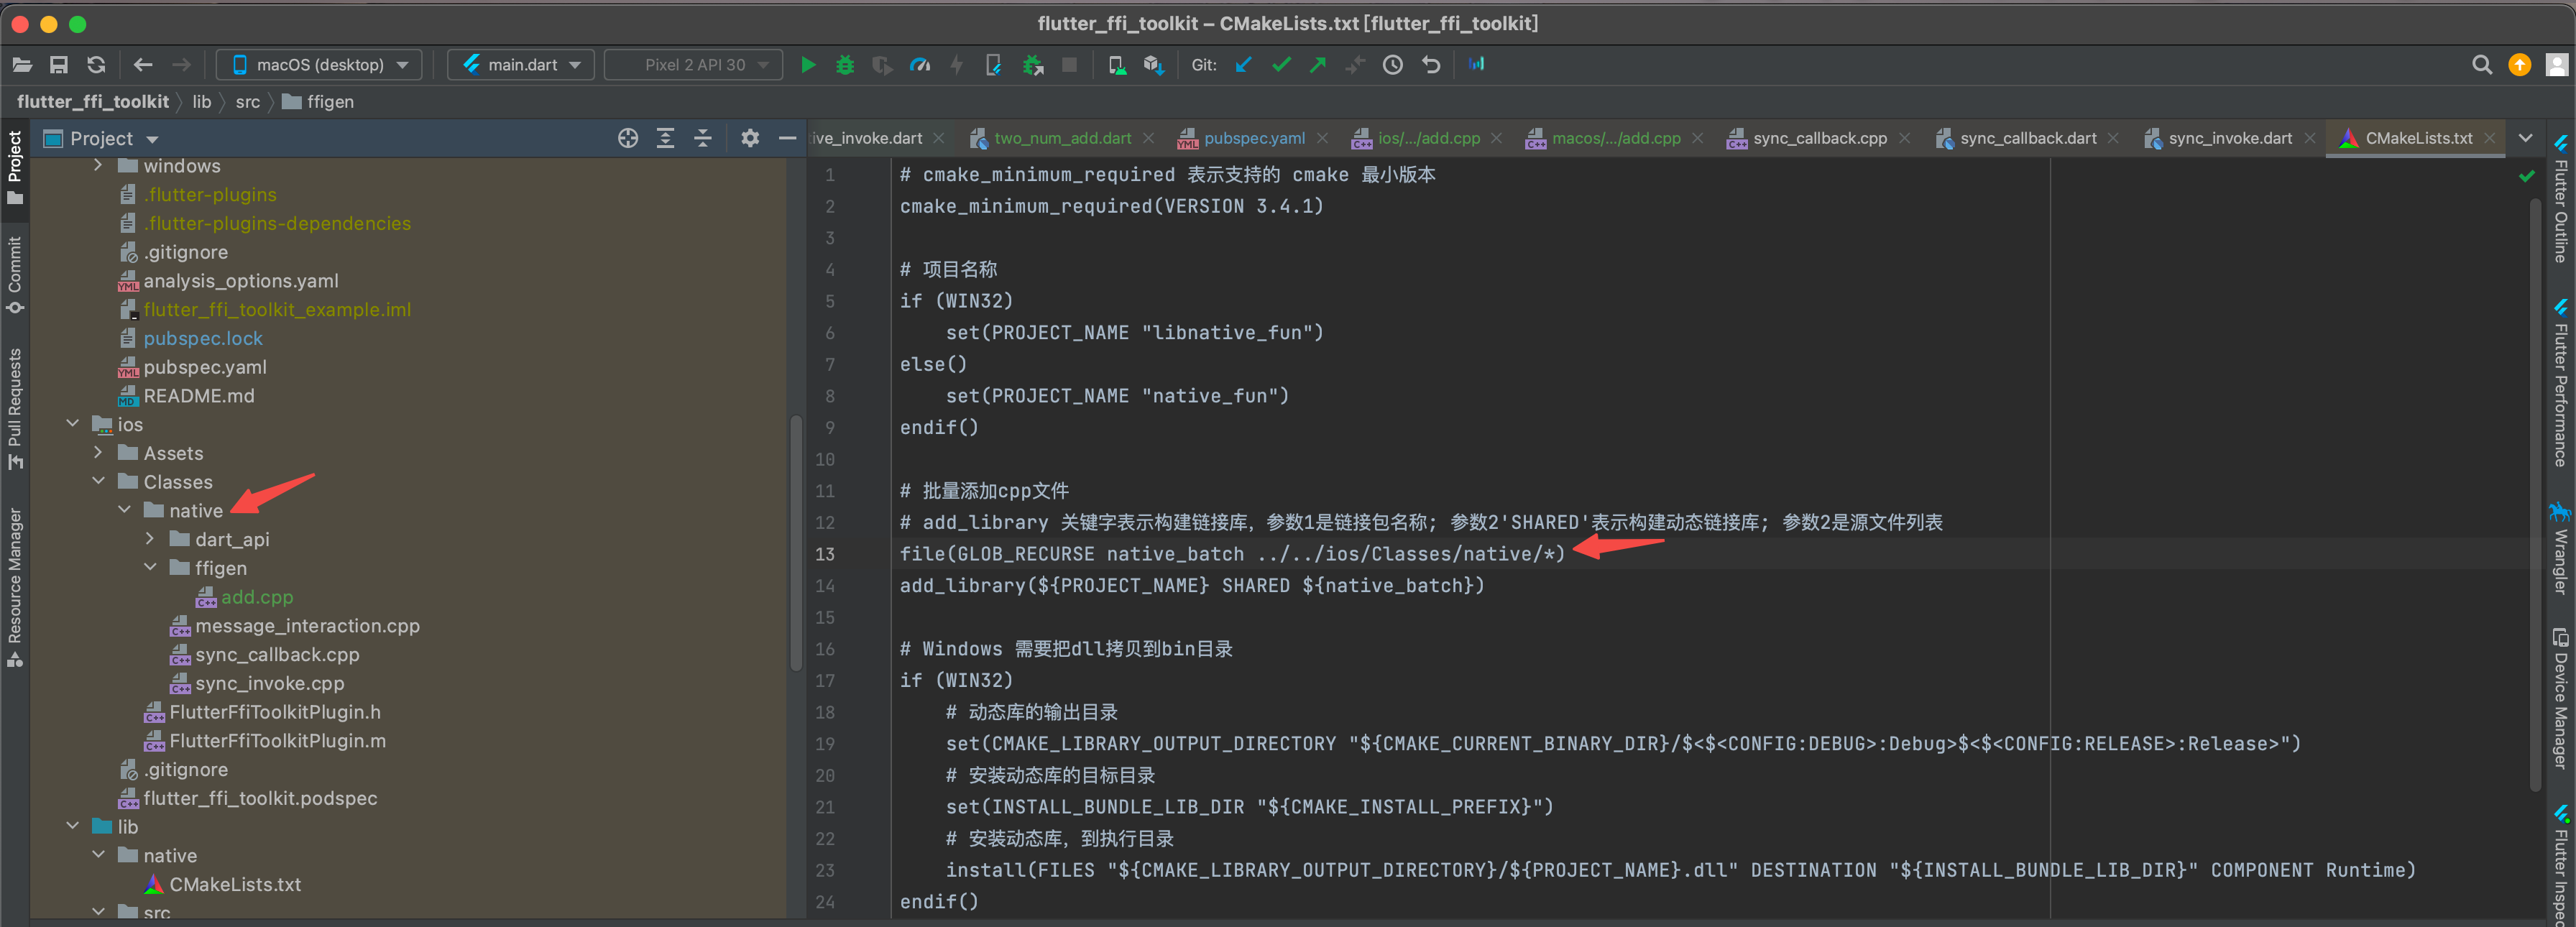
Task: Click the Git commit checkmark icon
Action: 1281,65
